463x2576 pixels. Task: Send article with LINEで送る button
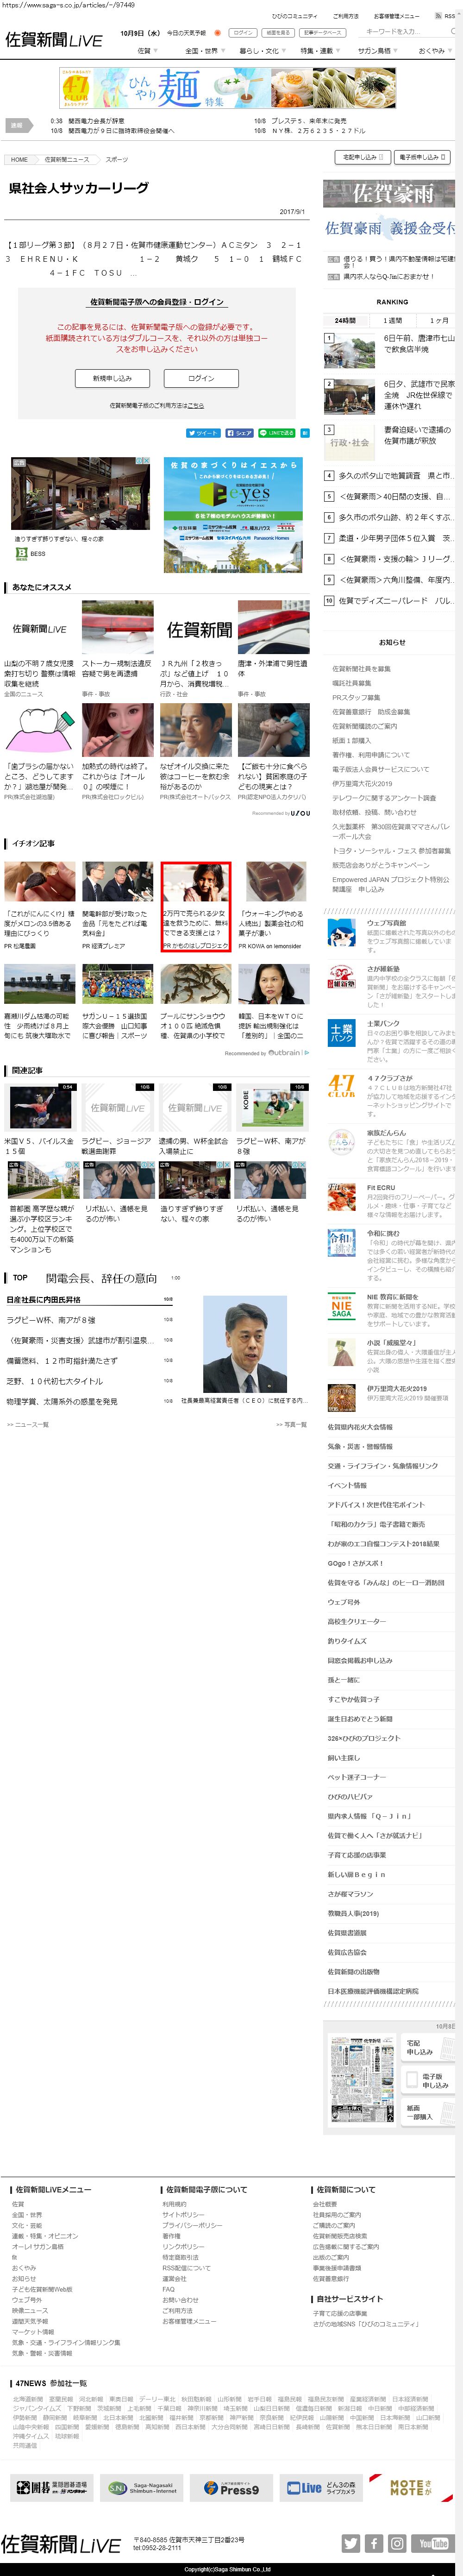(278, 433)
